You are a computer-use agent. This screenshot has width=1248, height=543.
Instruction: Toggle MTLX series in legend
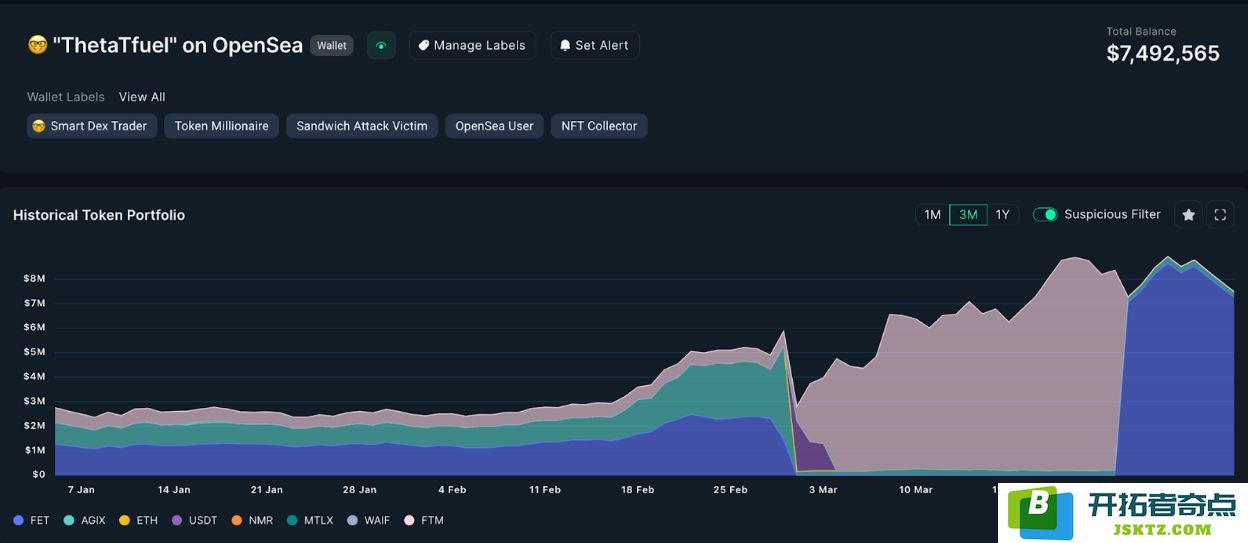click(310, 520)
